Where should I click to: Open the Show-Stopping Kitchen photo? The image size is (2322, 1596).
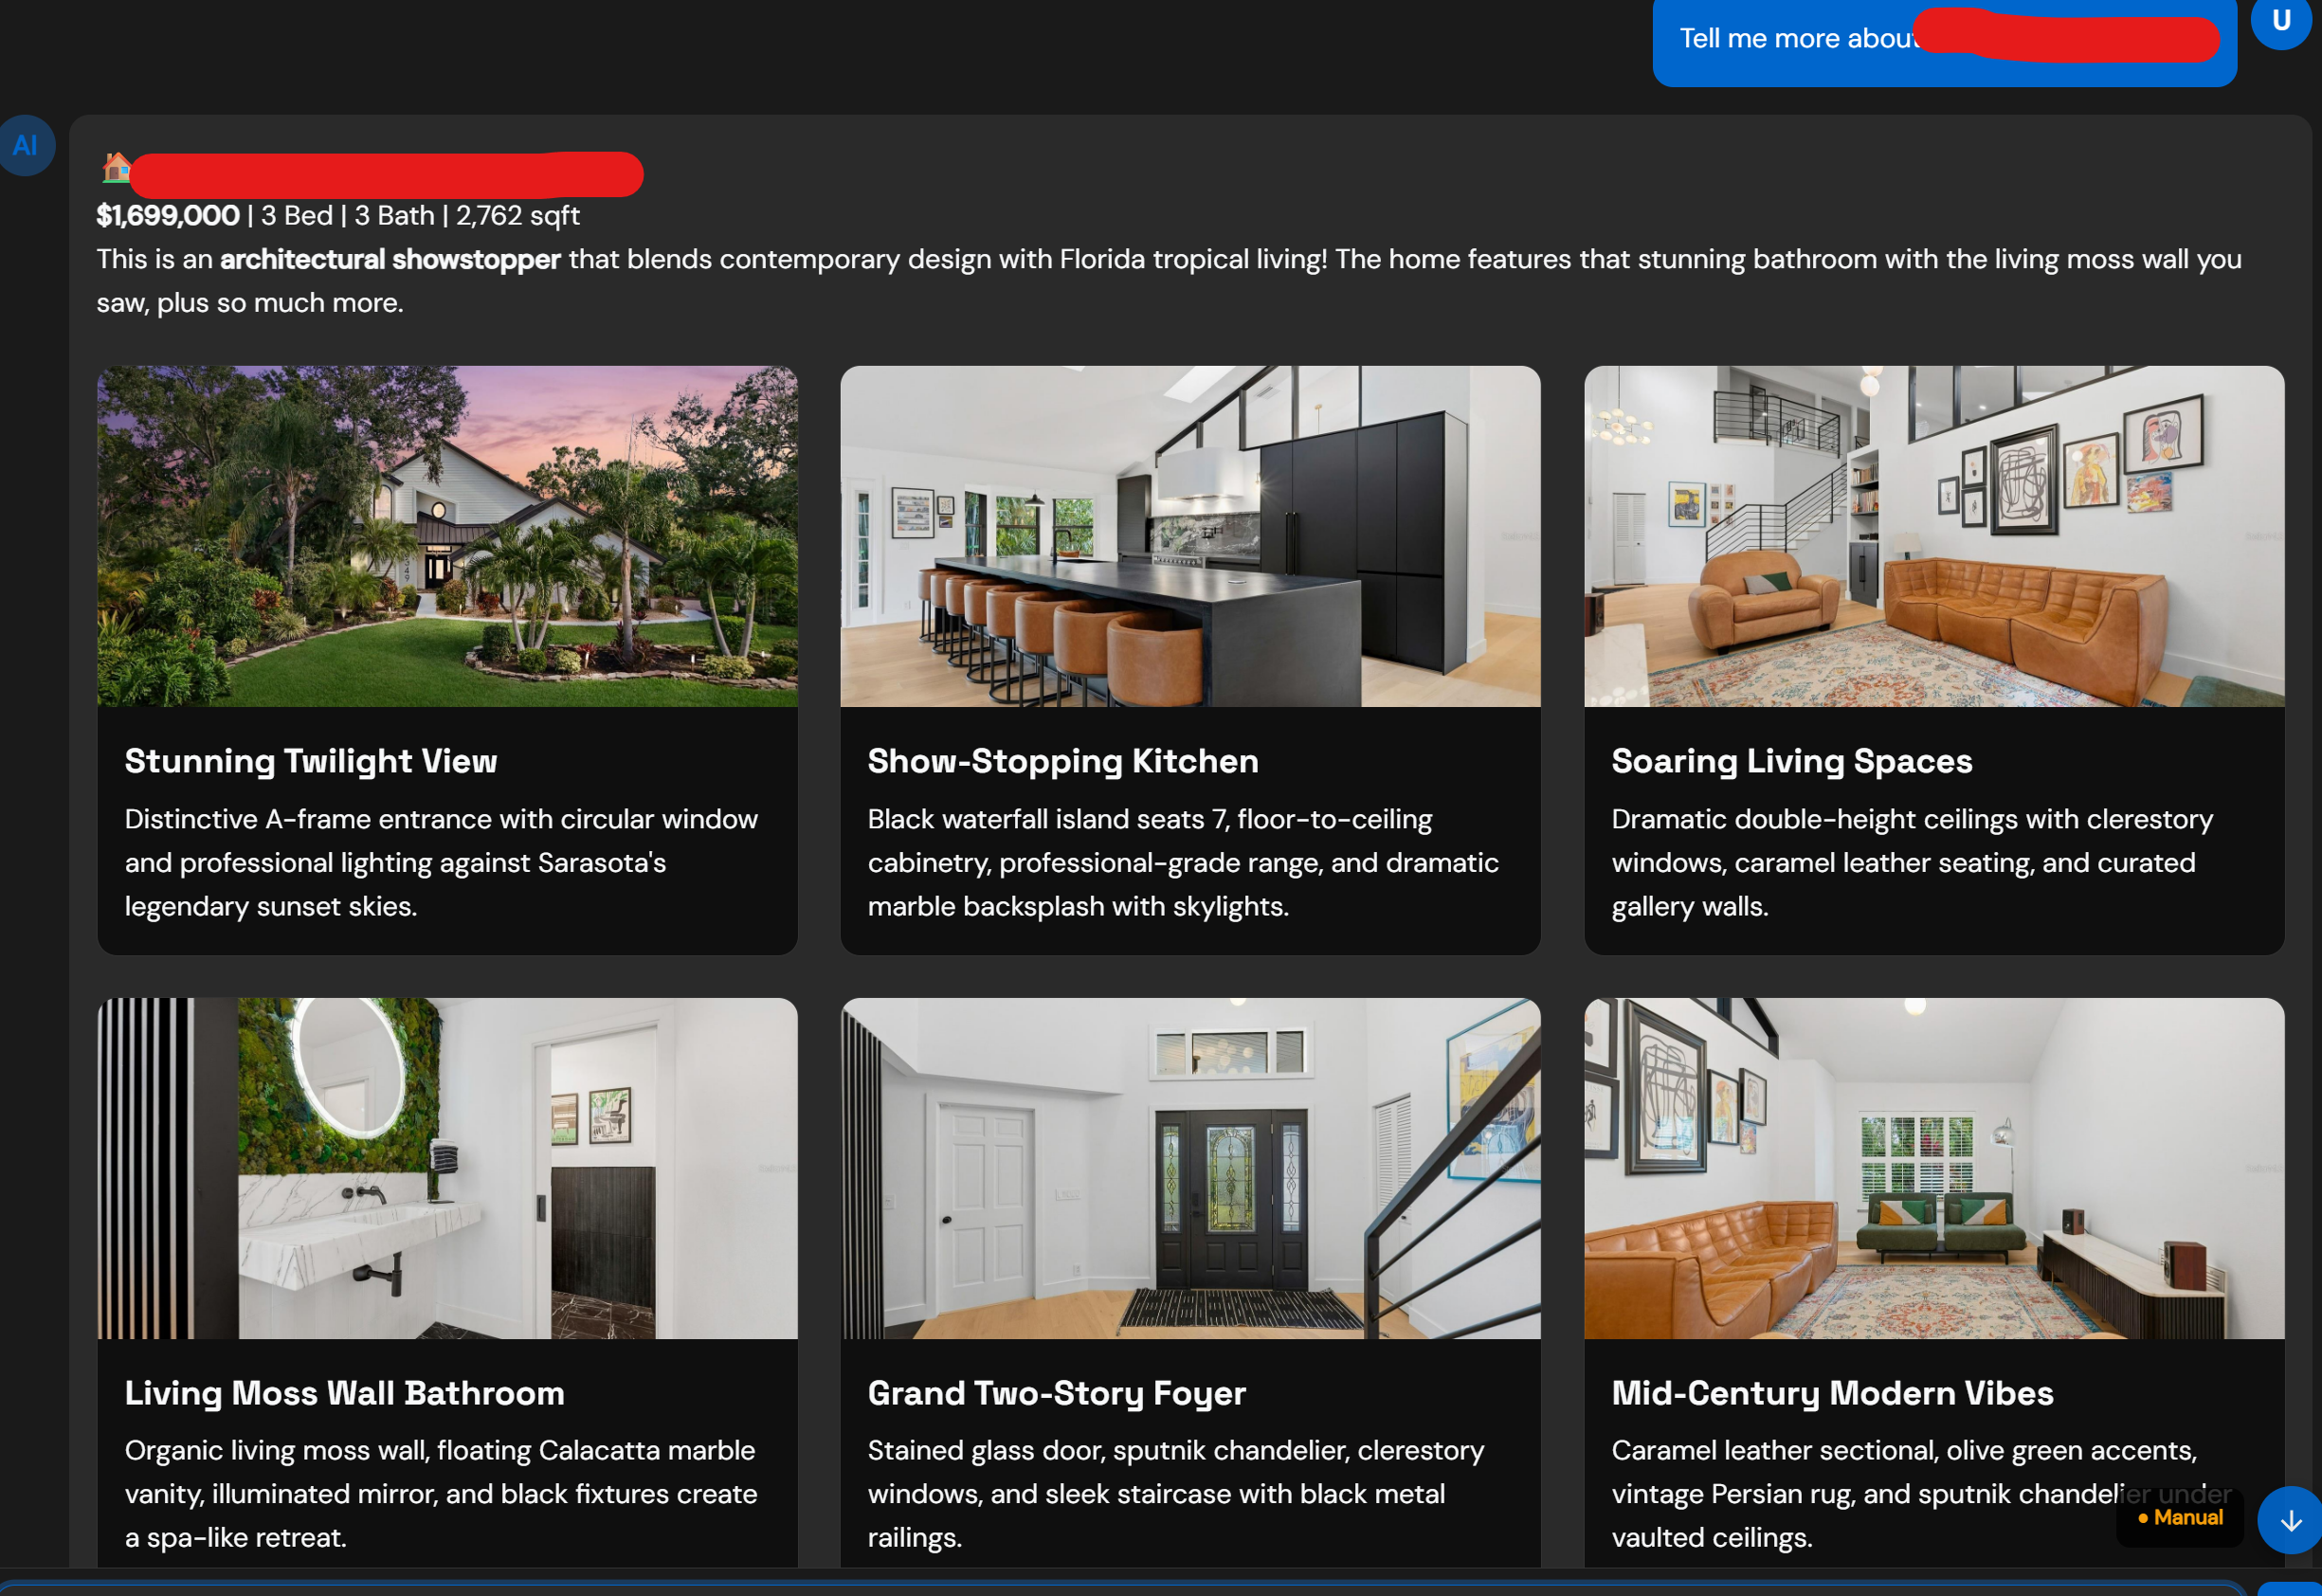1190,536
